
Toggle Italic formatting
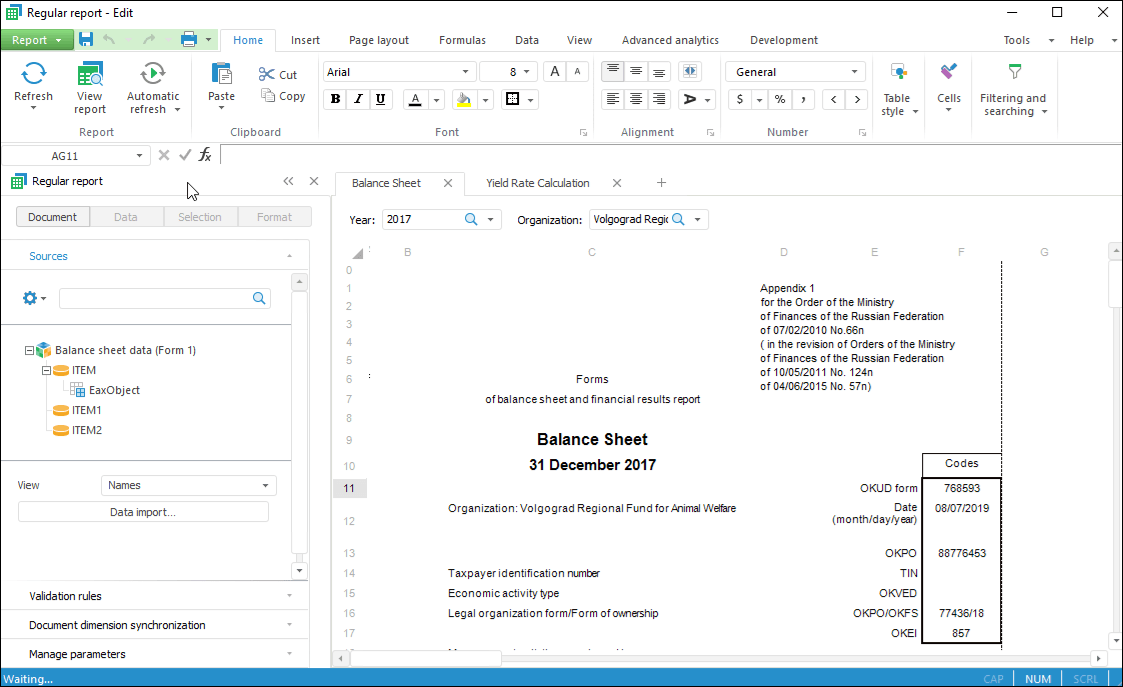(358, 99)
